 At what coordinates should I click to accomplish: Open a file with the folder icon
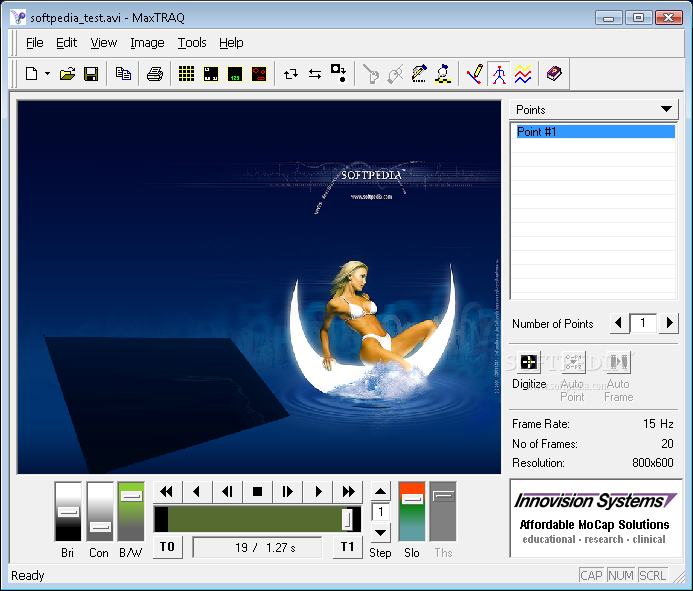click(67, 74)
